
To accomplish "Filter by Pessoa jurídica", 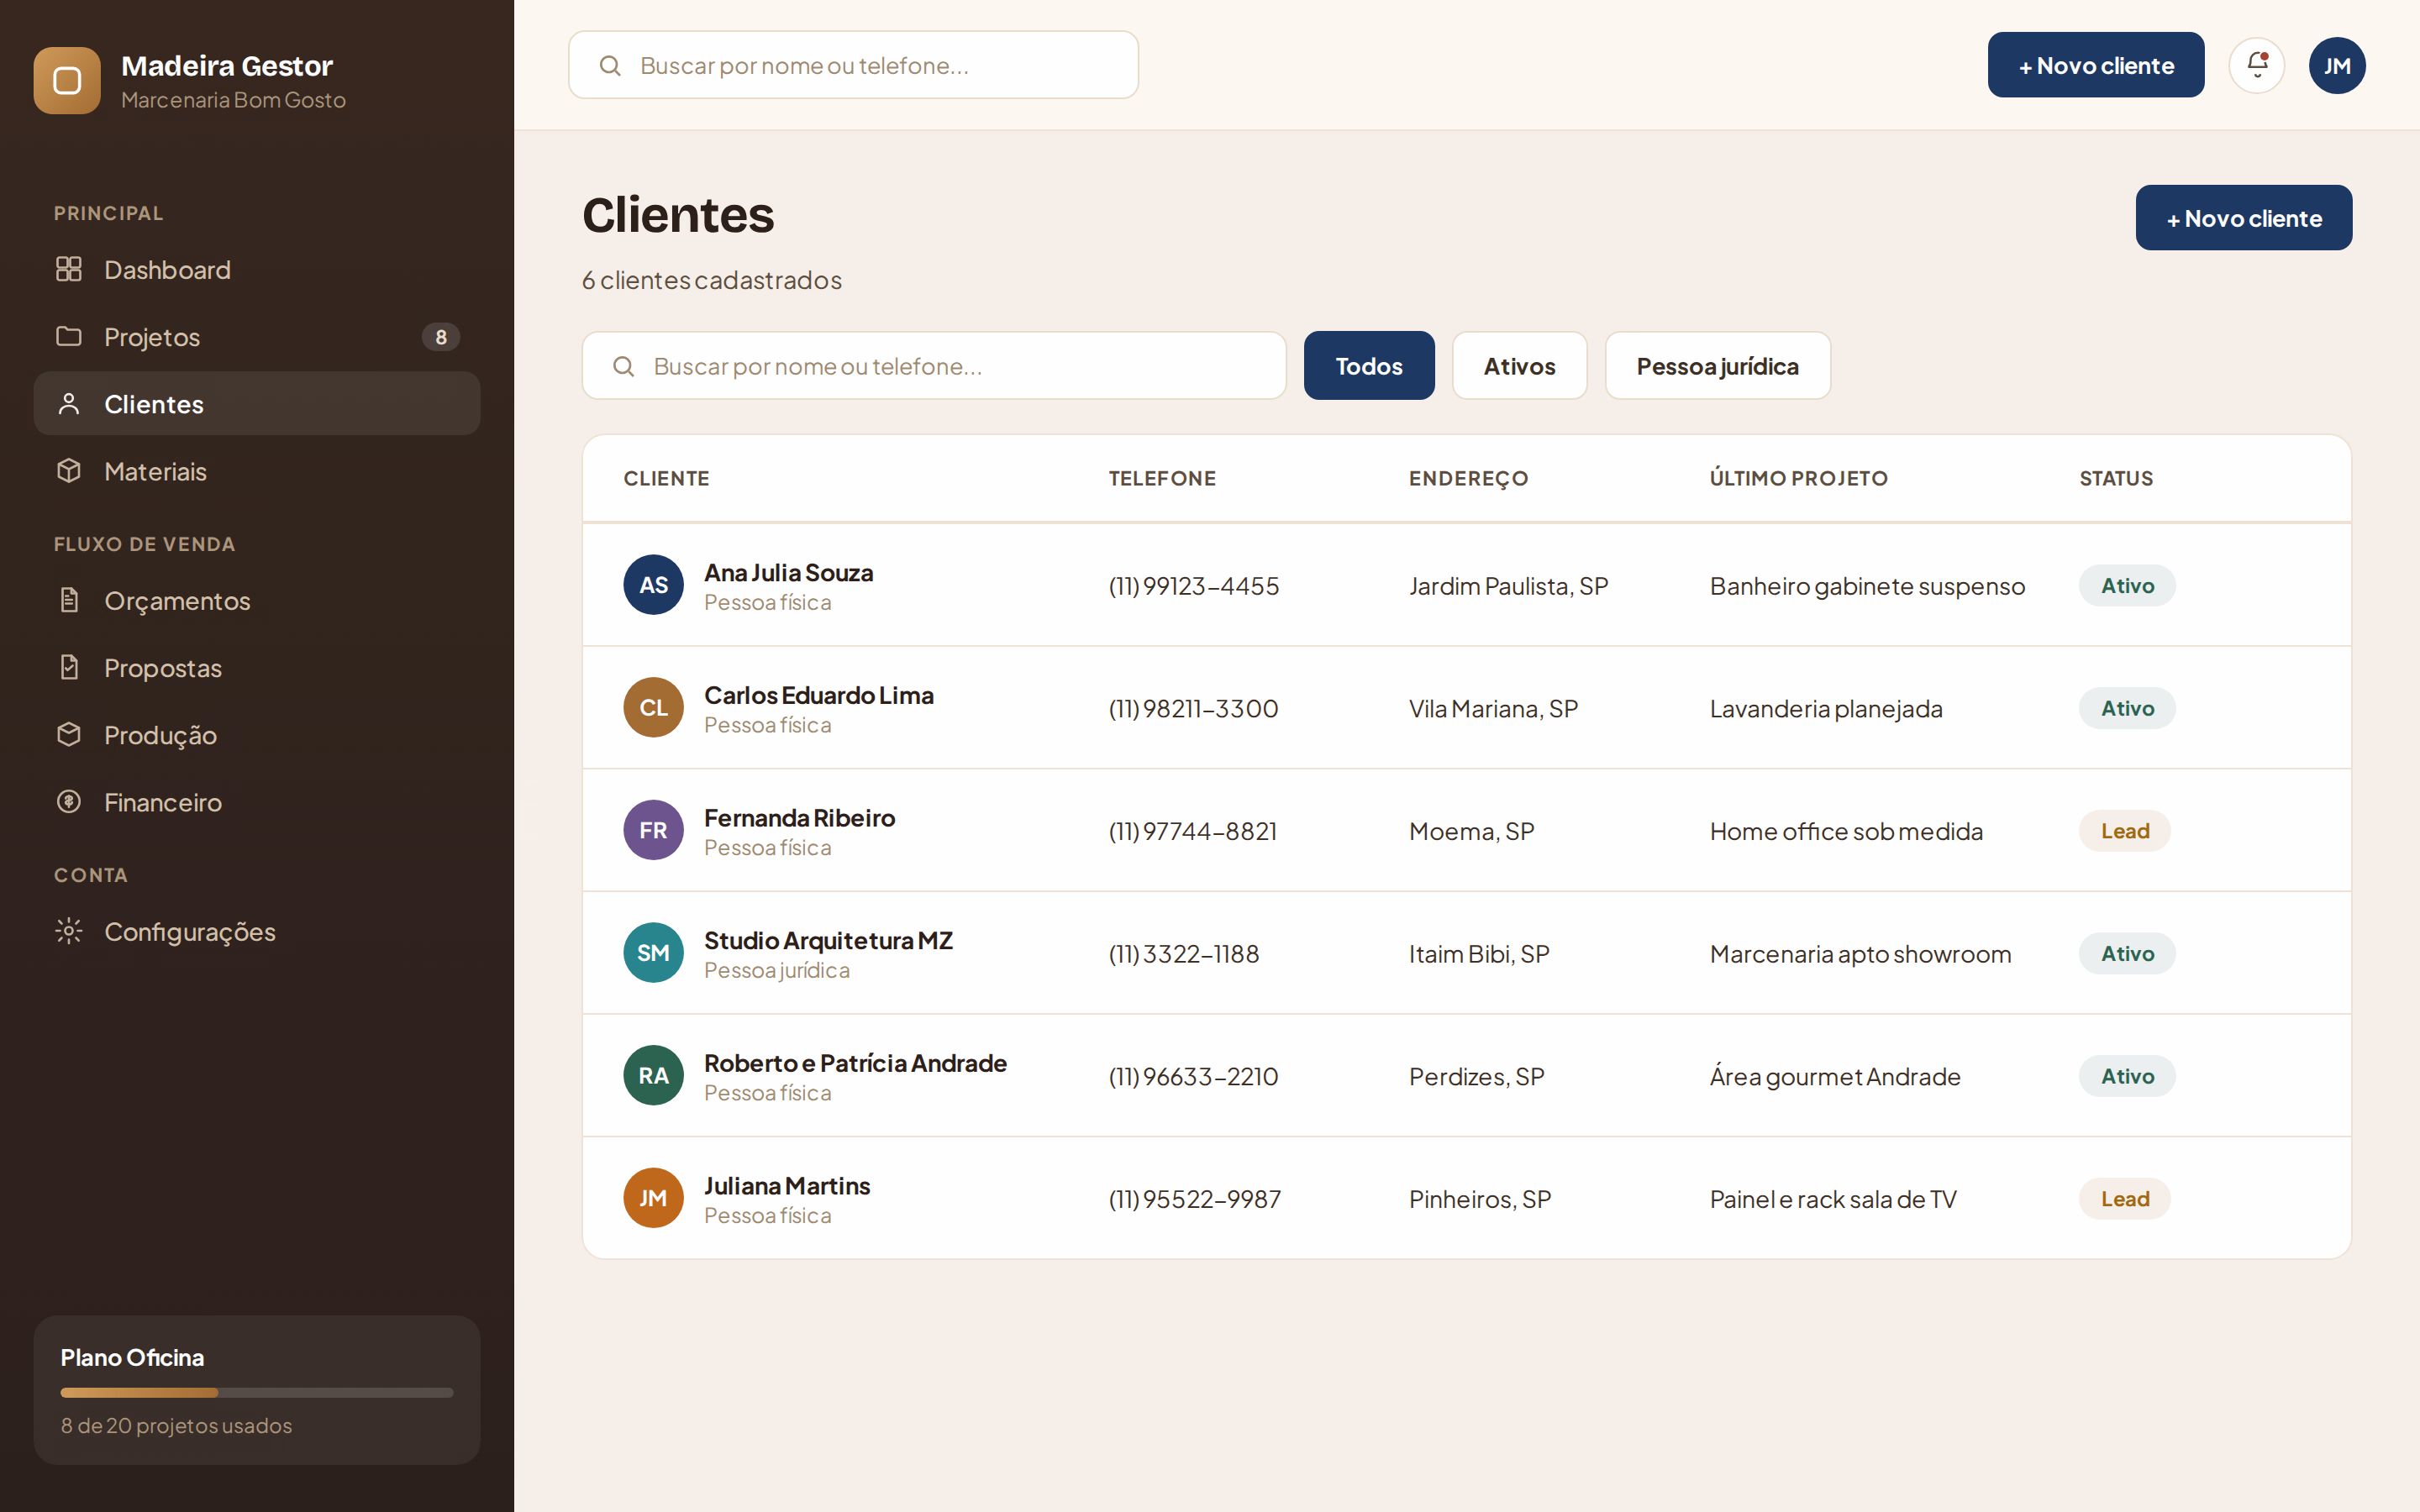I will [1717, 366].
